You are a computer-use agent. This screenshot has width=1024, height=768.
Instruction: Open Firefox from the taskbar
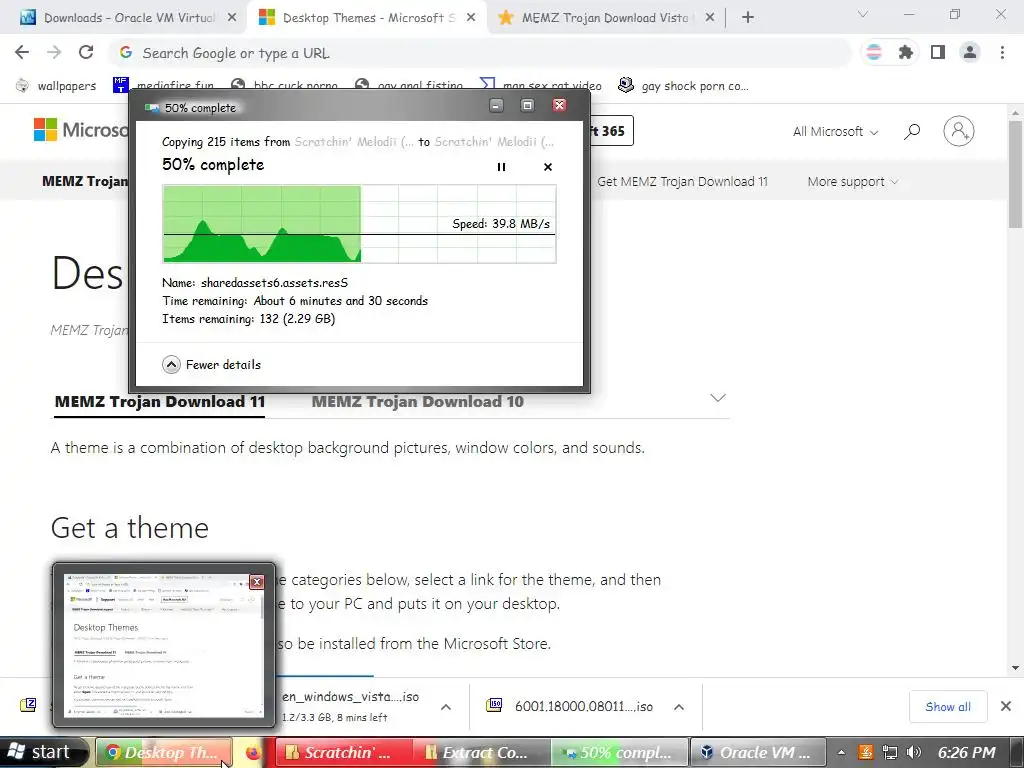coord(253,752)
